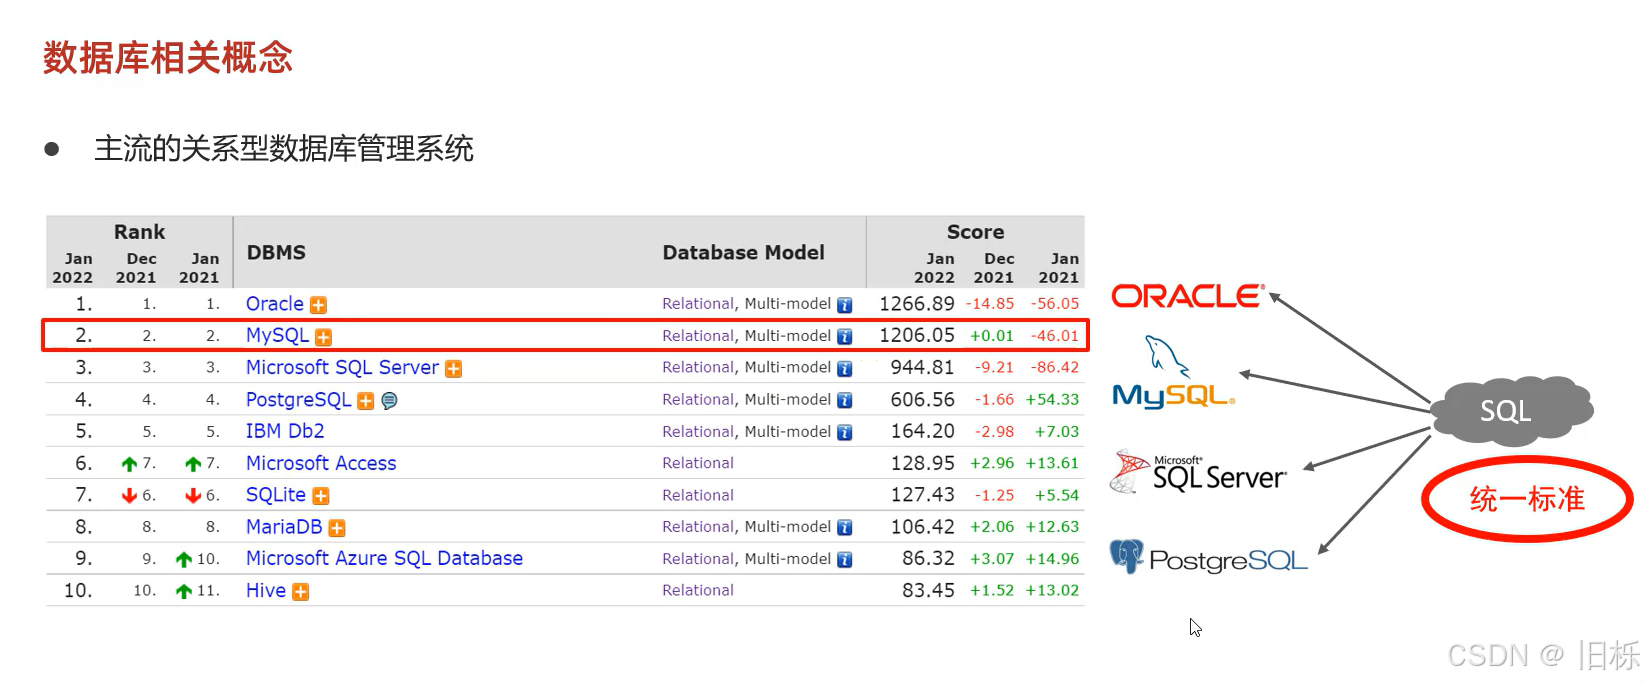Open the Hive link
Screen dimensions: 1644x683
pyautogui.click(x=266, y=591)
